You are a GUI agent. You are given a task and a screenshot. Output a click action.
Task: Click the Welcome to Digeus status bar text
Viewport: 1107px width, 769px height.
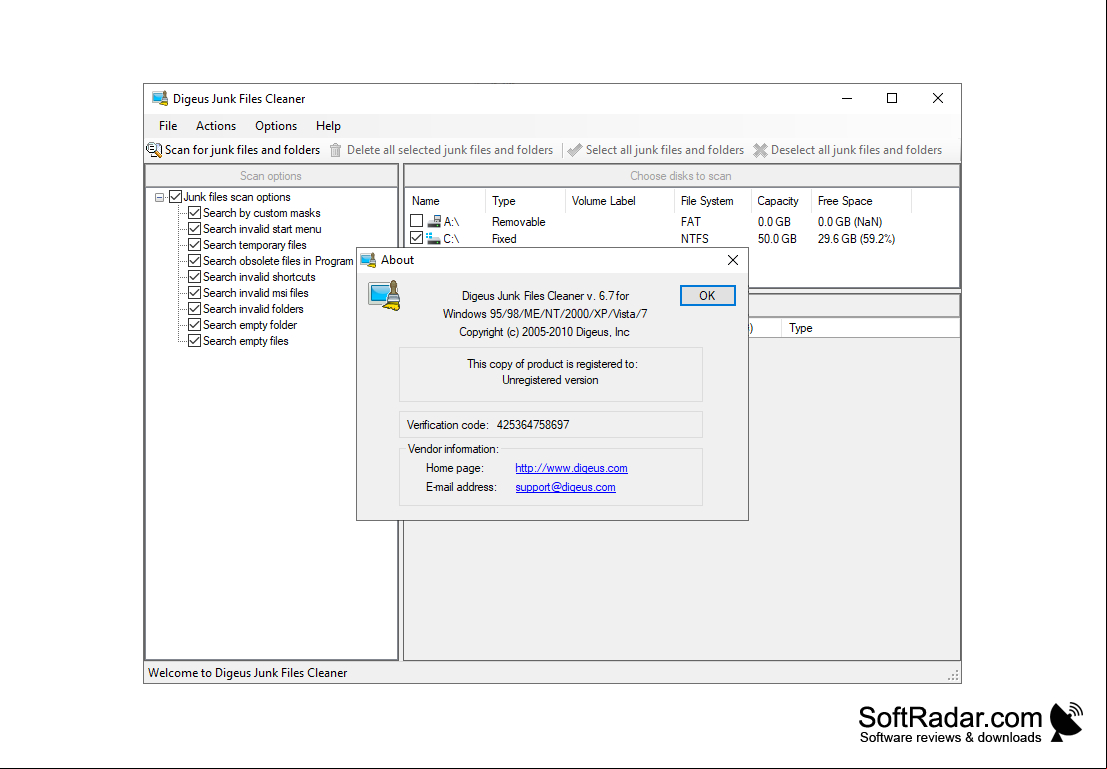coord(248,673)
